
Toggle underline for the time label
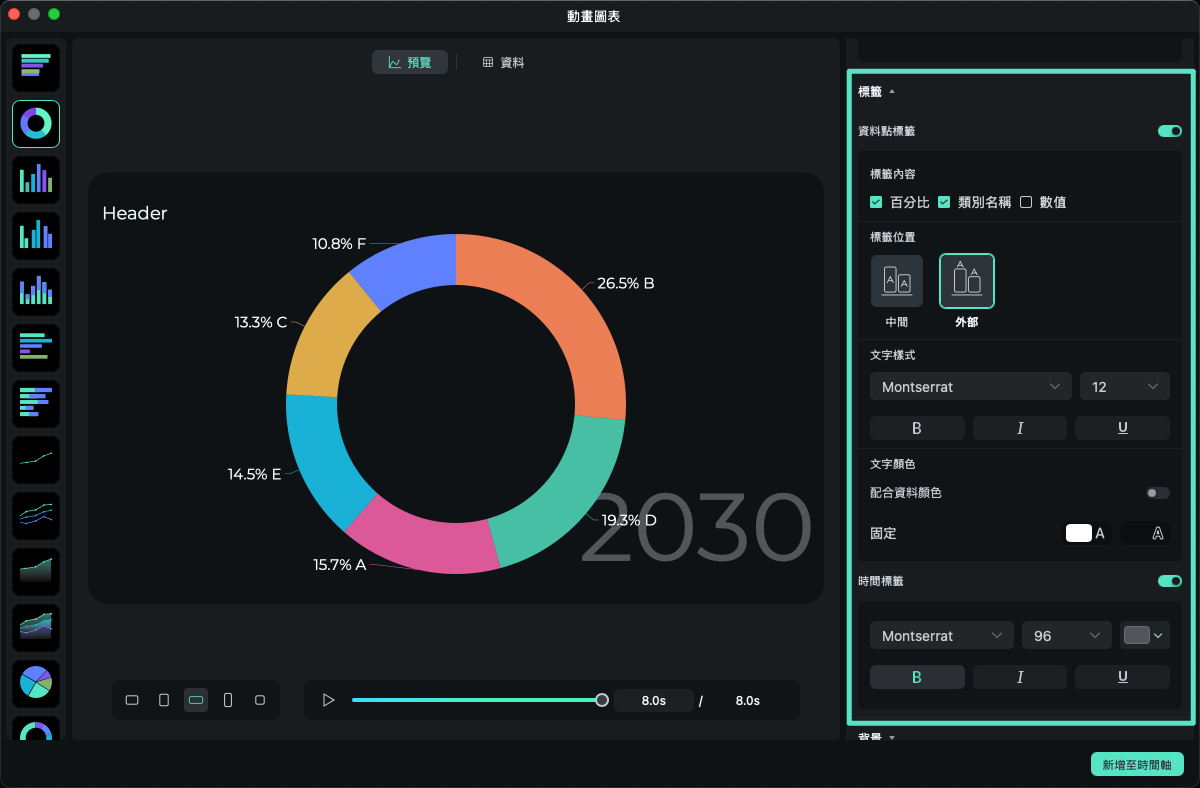pos(1122,677)
